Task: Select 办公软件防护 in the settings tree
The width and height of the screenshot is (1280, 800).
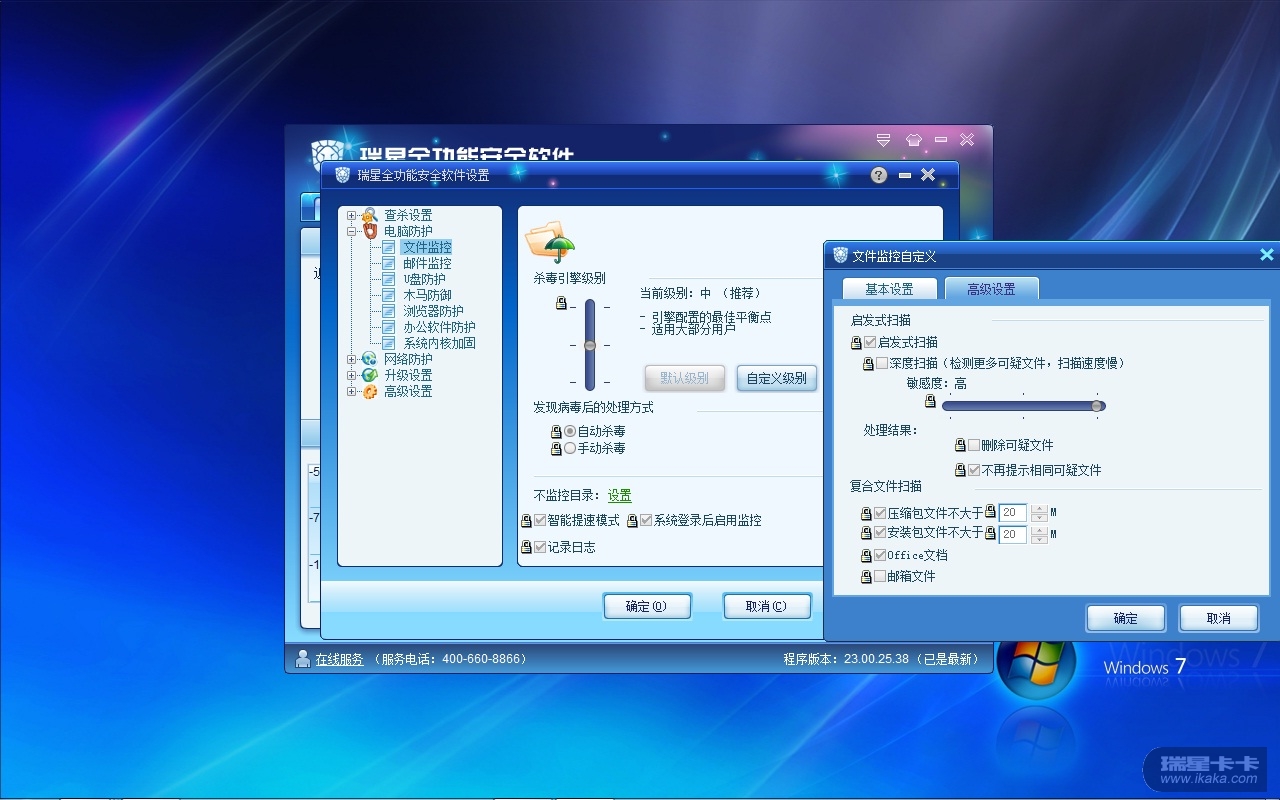Action: pyautogui.click(x=439, y=327)
